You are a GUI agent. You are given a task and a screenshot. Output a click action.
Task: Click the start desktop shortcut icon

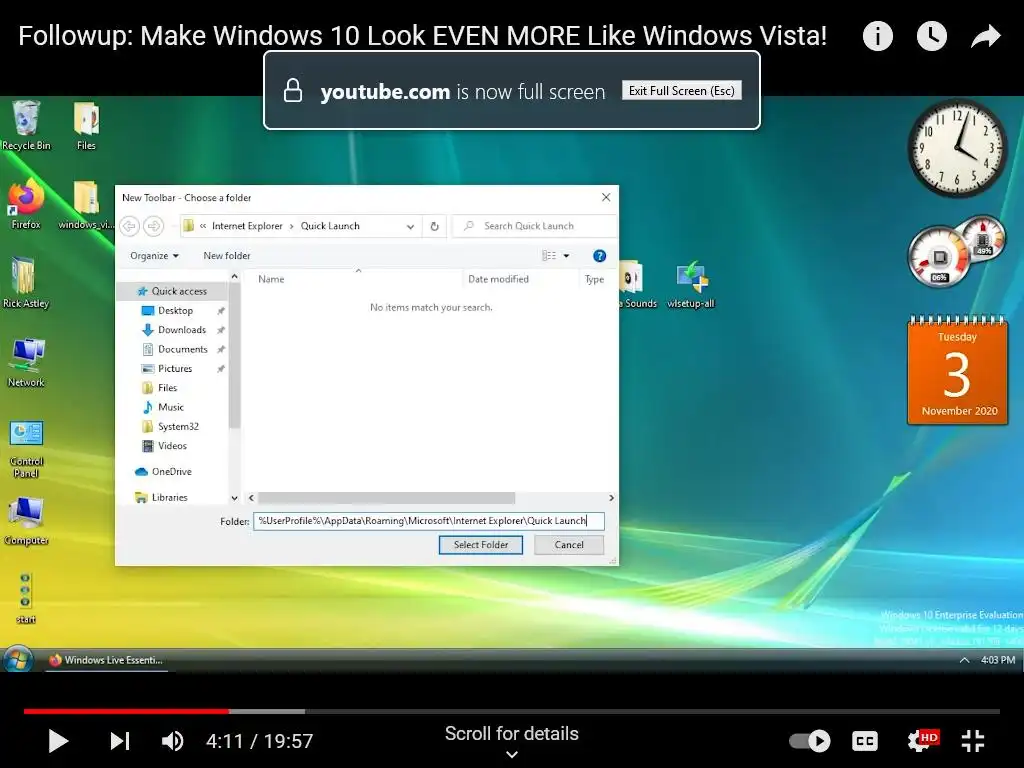click(x=25, y=598)
